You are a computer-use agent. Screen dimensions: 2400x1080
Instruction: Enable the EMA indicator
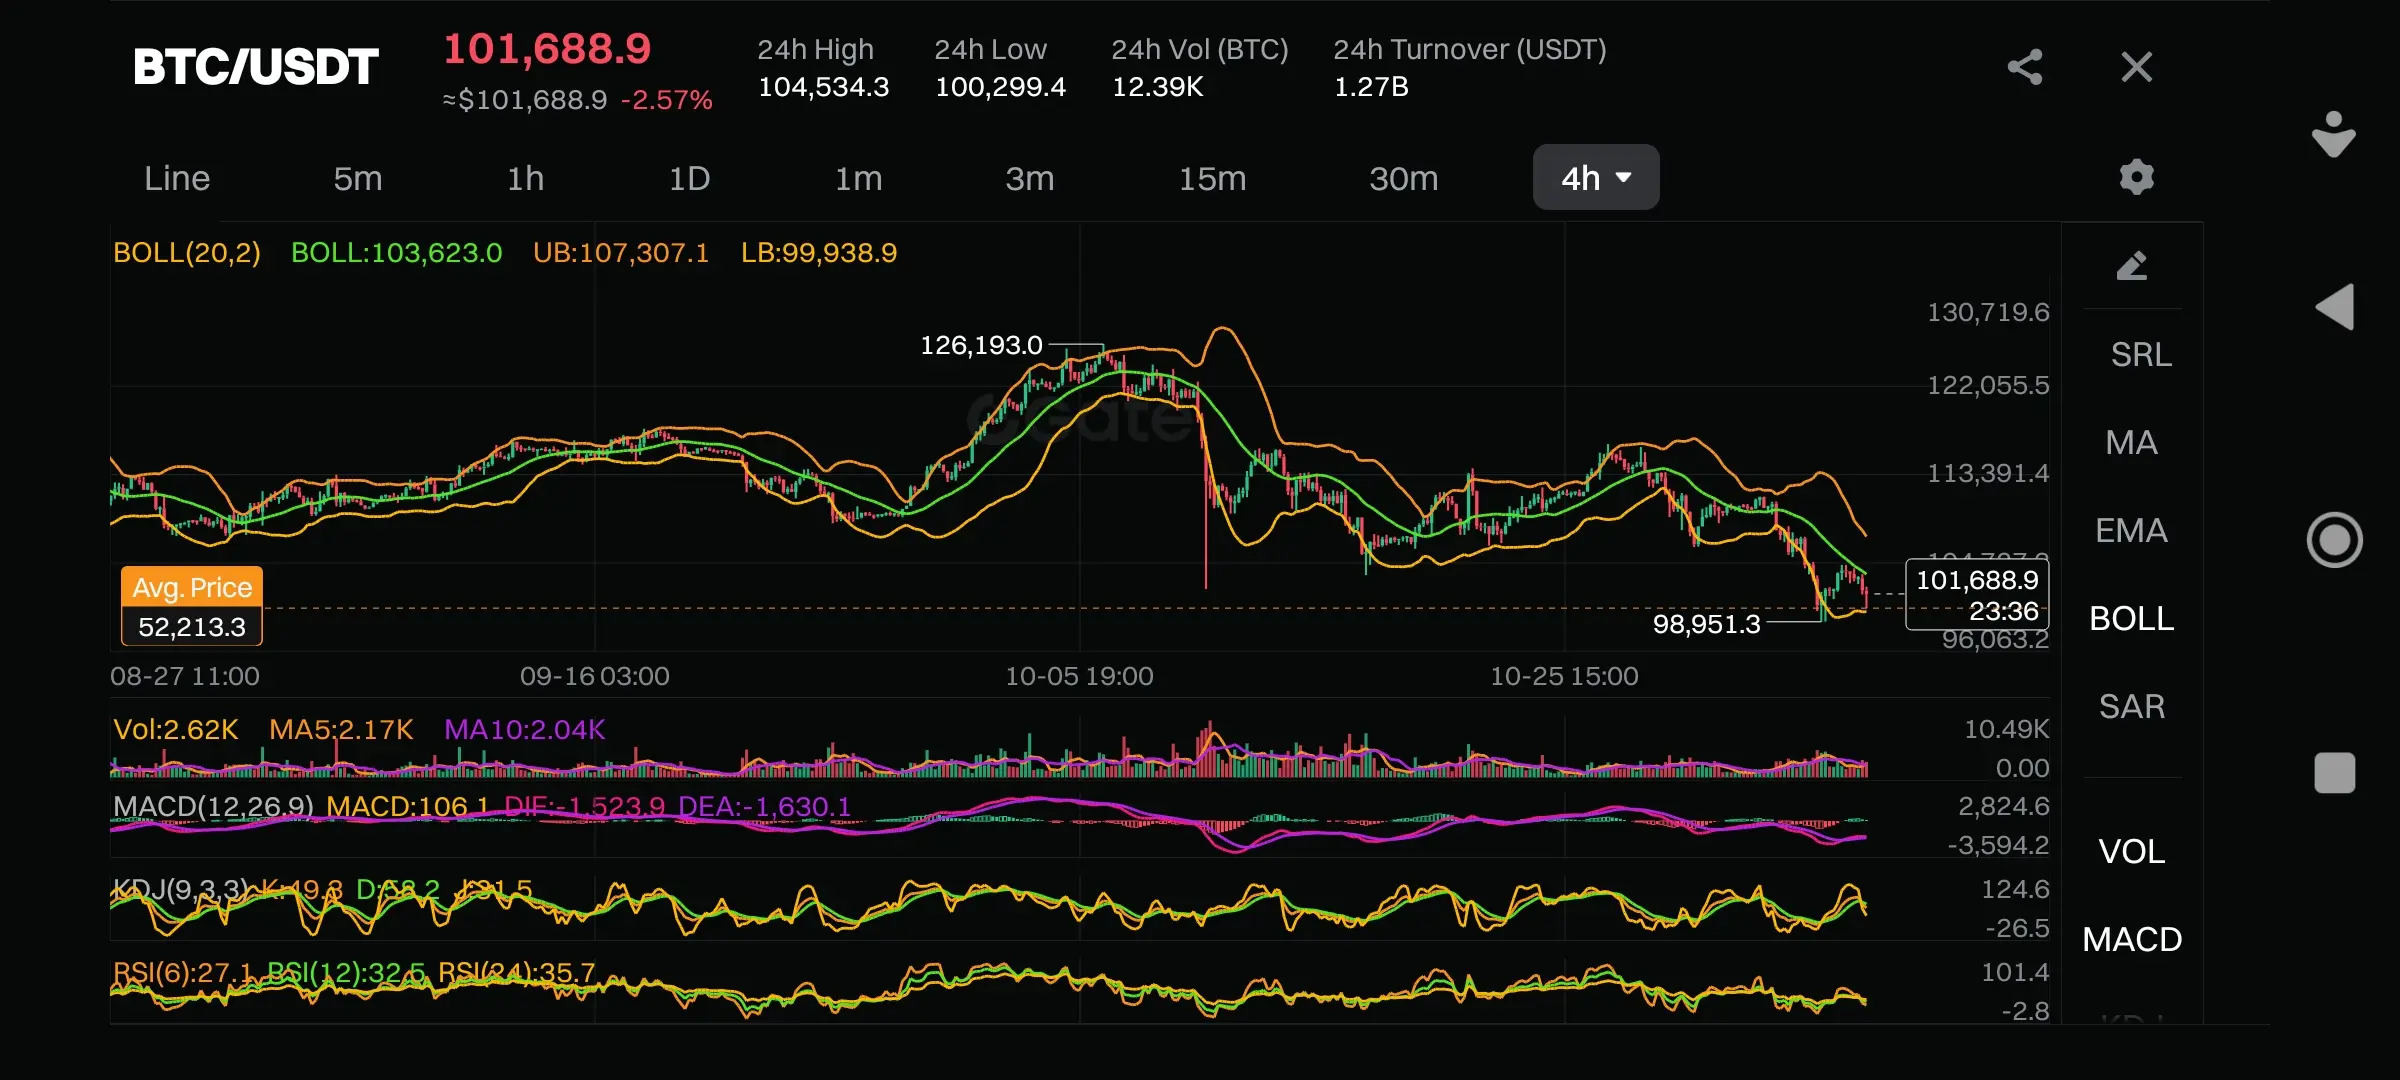coord(2132,531)
